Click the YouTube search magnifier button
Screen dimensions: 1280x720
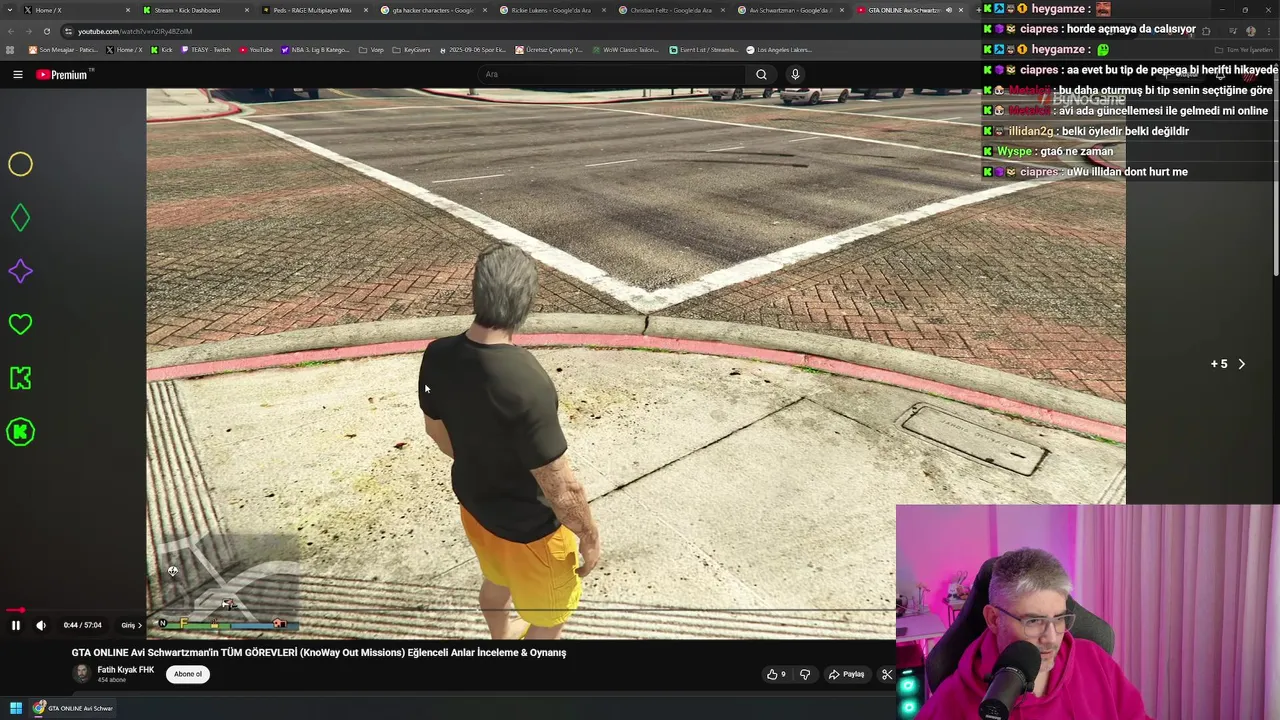pyautogui.click(x=761, y=74)
